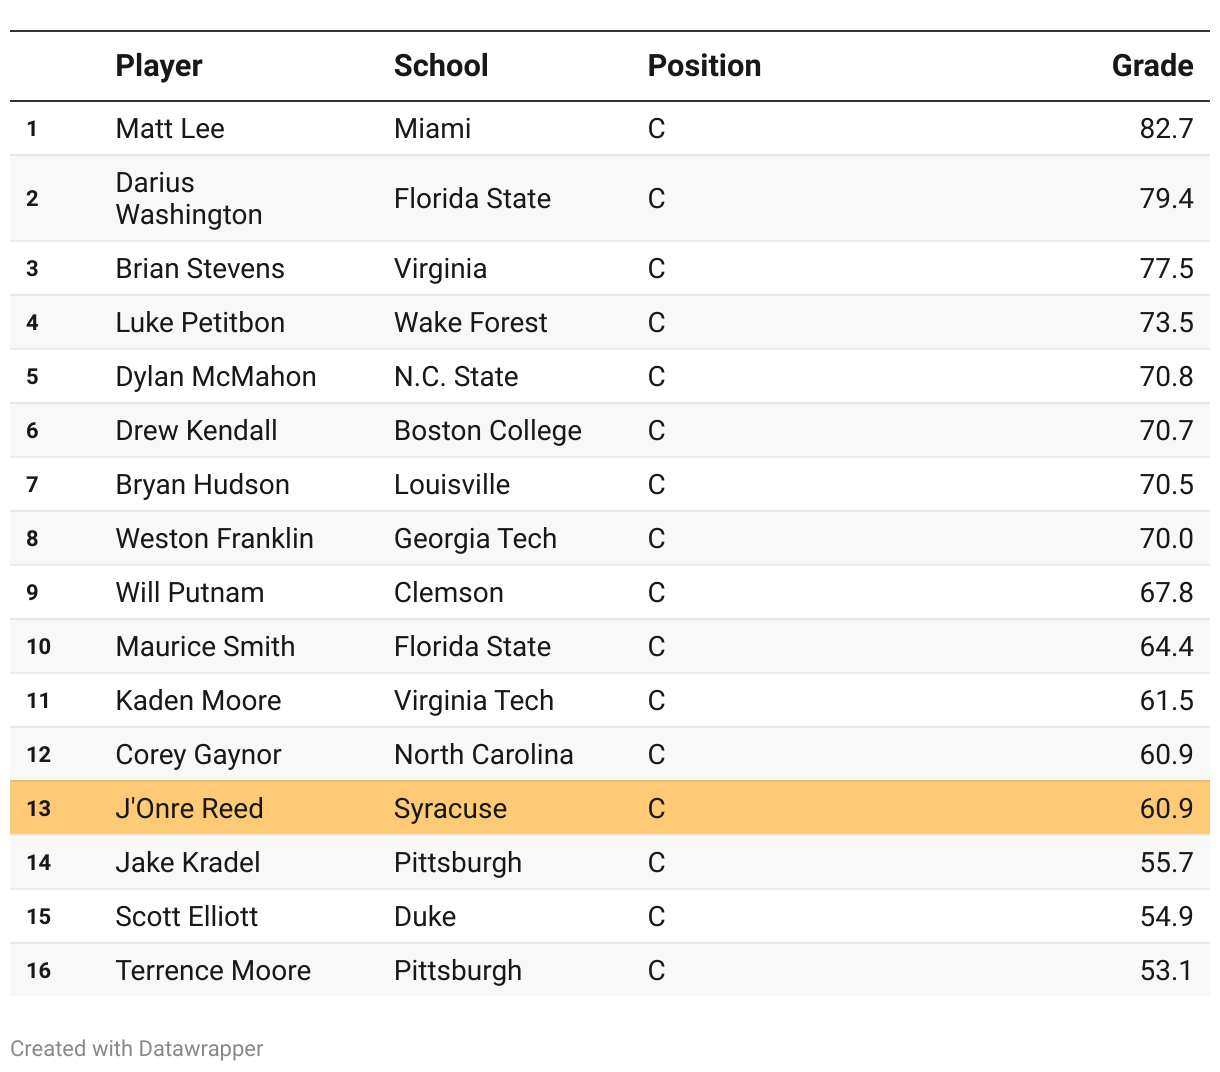Click the Player column header
This screenshot has height=1072, width=1220.
(159, 66)
